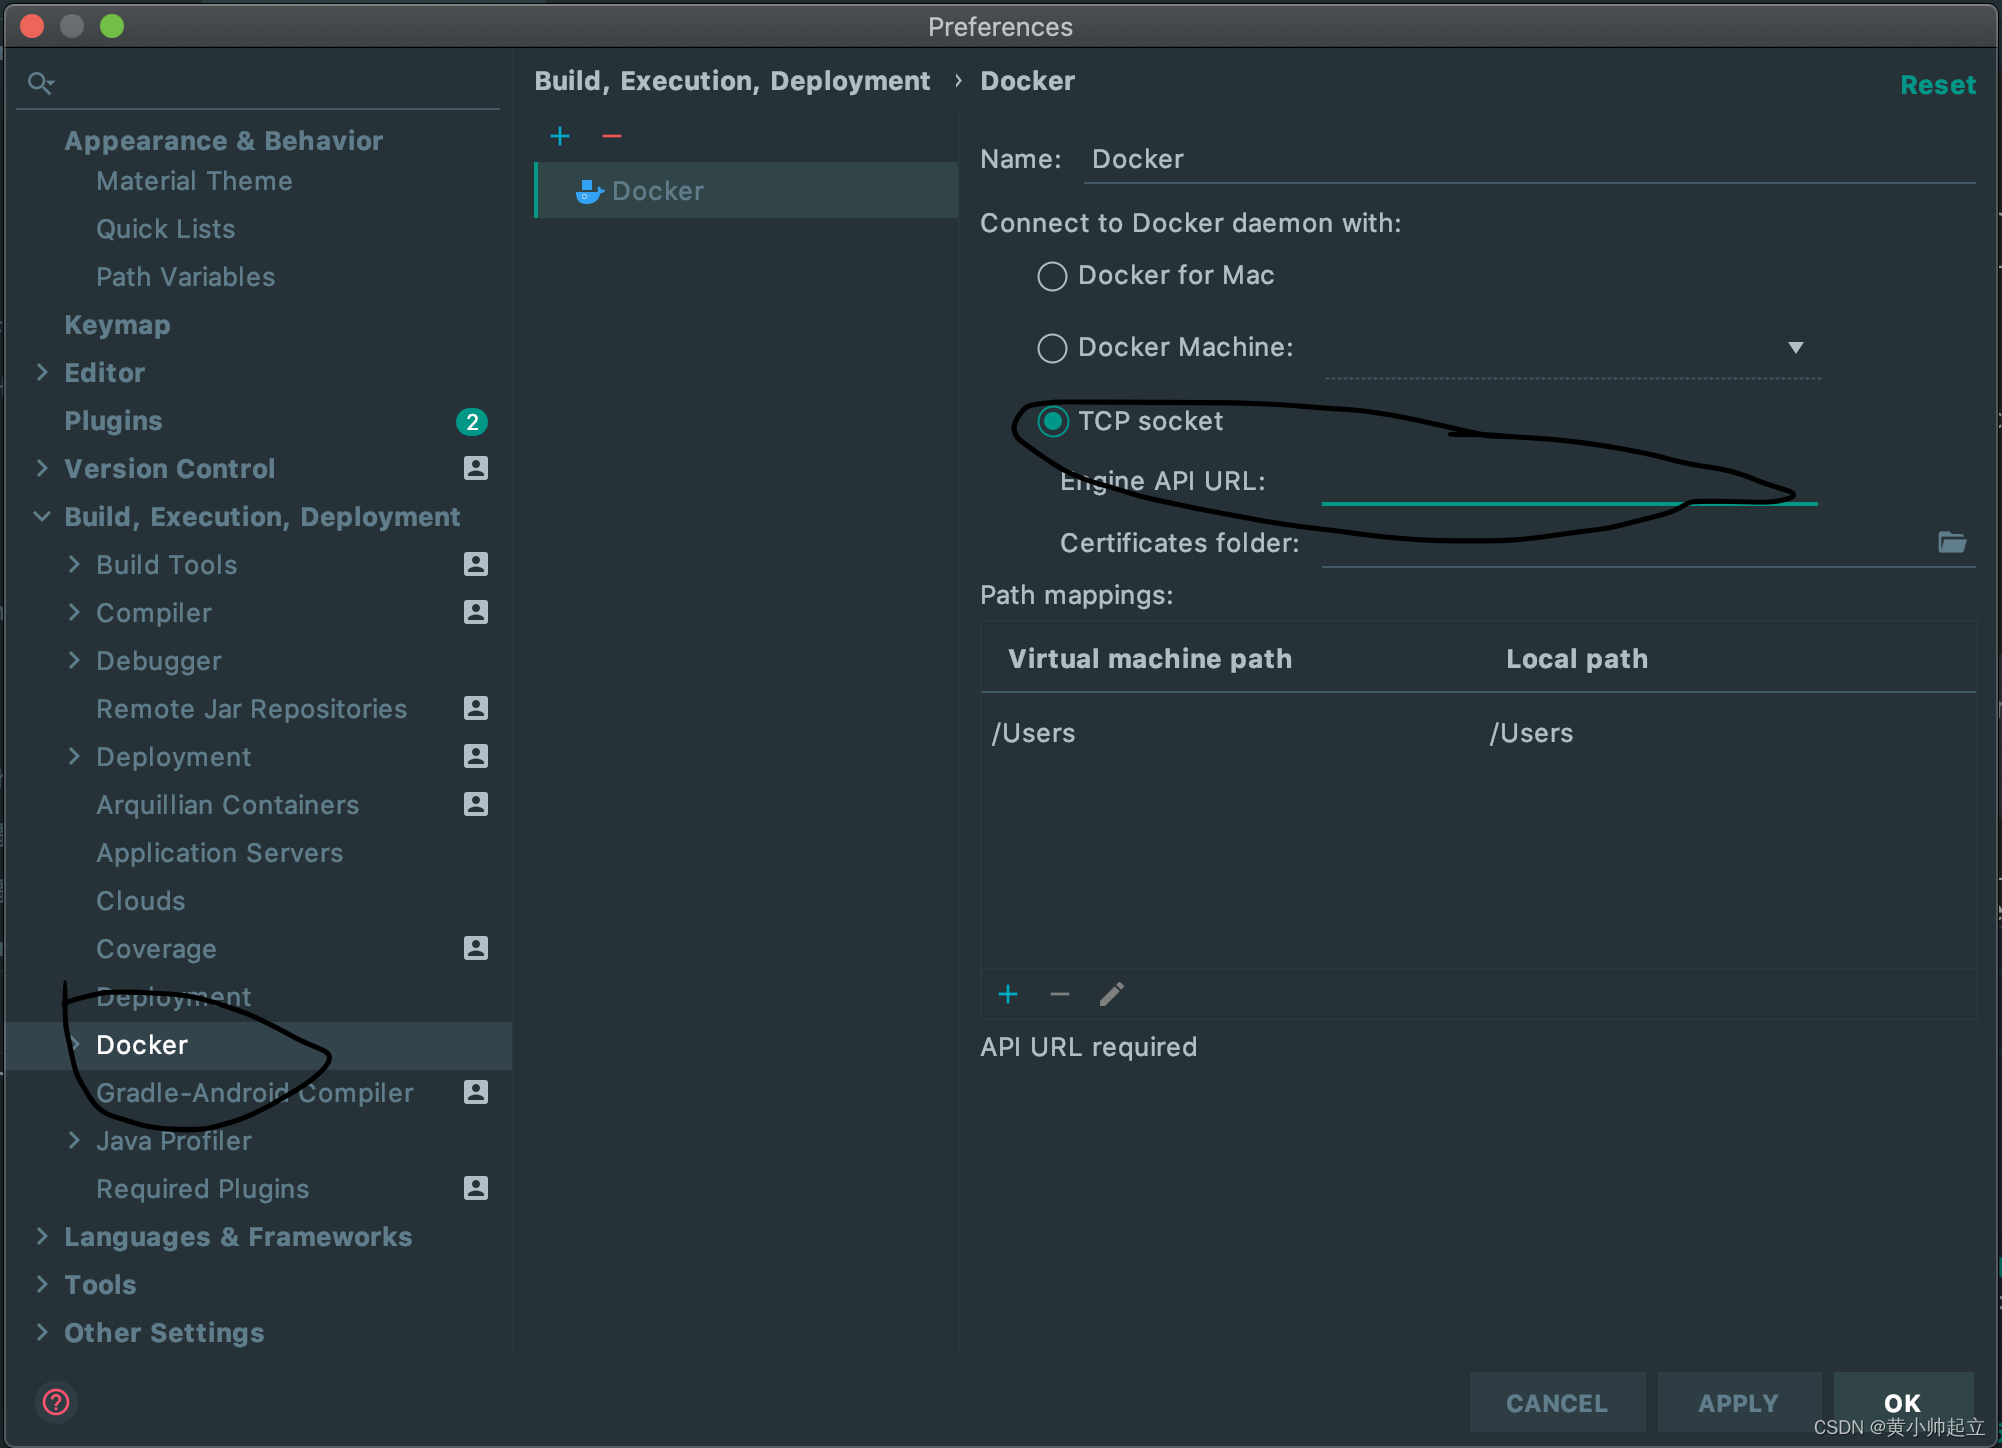
Task: Expand the Editor settings section
Action: pos(42,372)
